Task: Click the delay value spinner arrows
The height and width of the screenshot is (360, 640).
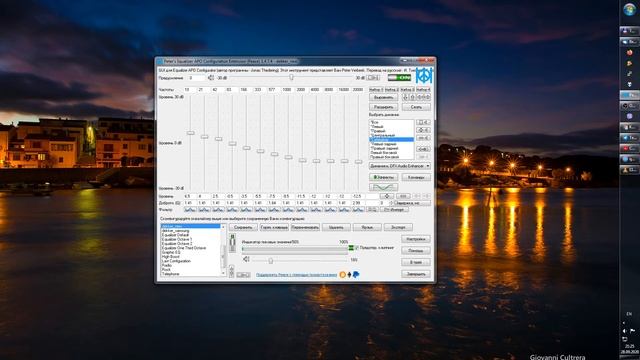Action: (391, 203)
